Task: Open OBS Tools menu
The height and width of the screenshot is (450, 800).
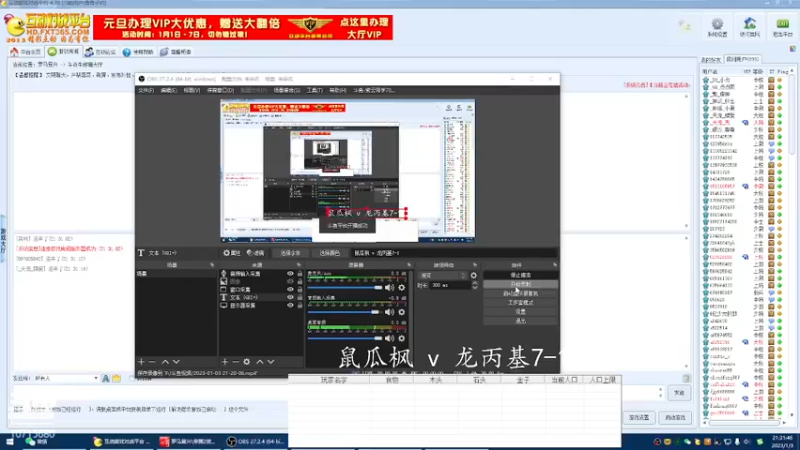Action: click(x=314, y=90)
